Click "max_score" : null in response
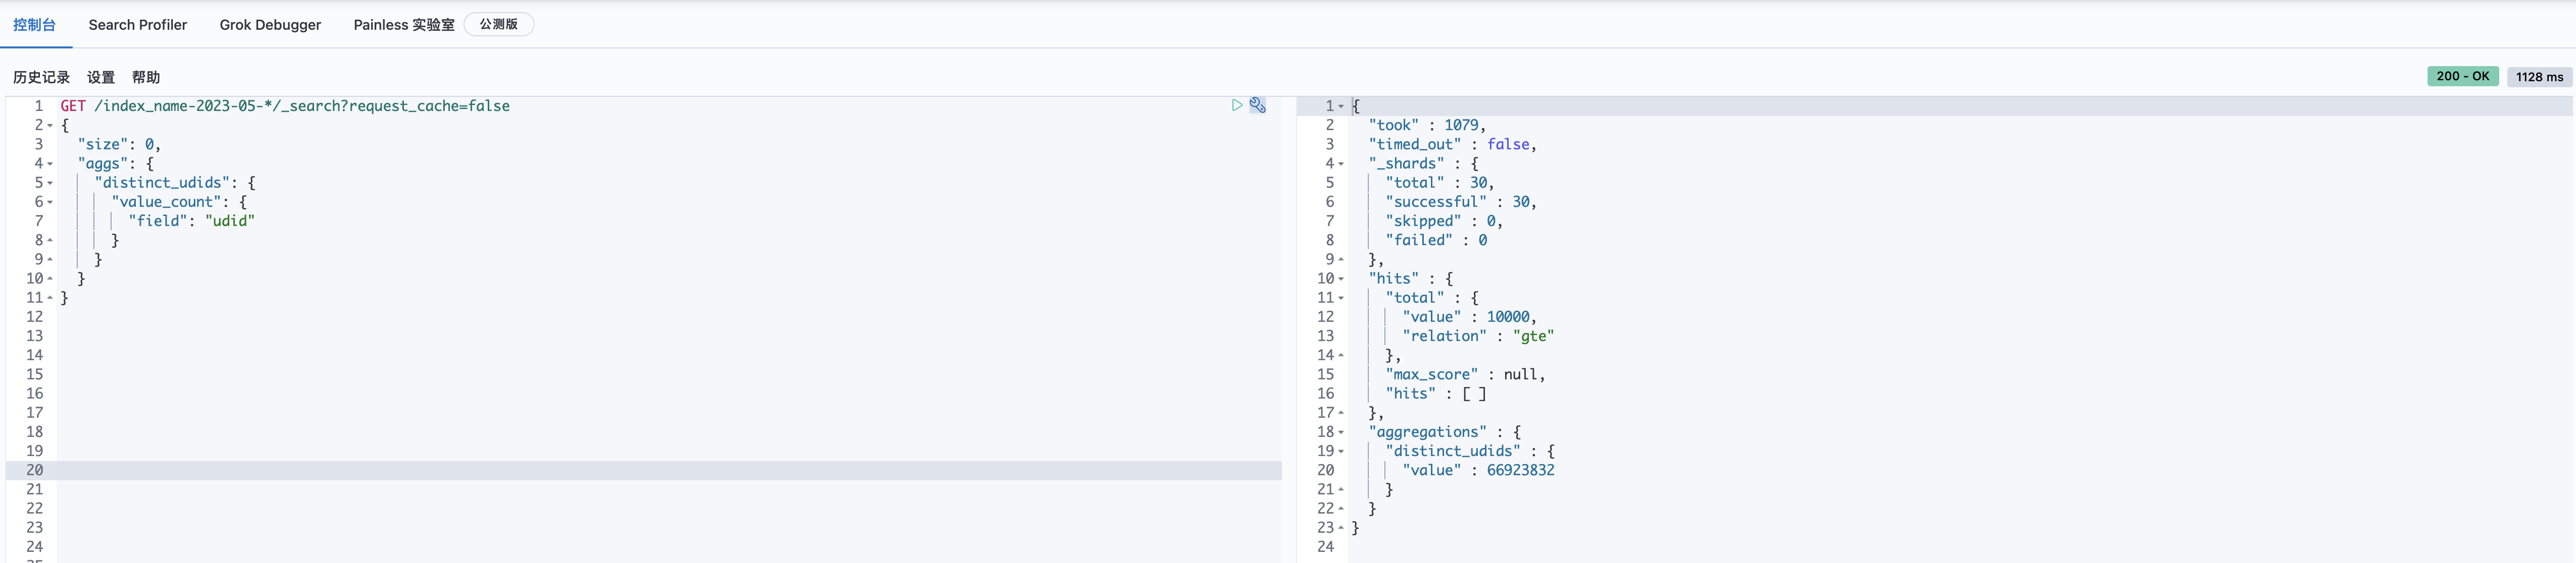This screenshot has width=2576, height=563. pyautogui.click(x=1465, y=375)
